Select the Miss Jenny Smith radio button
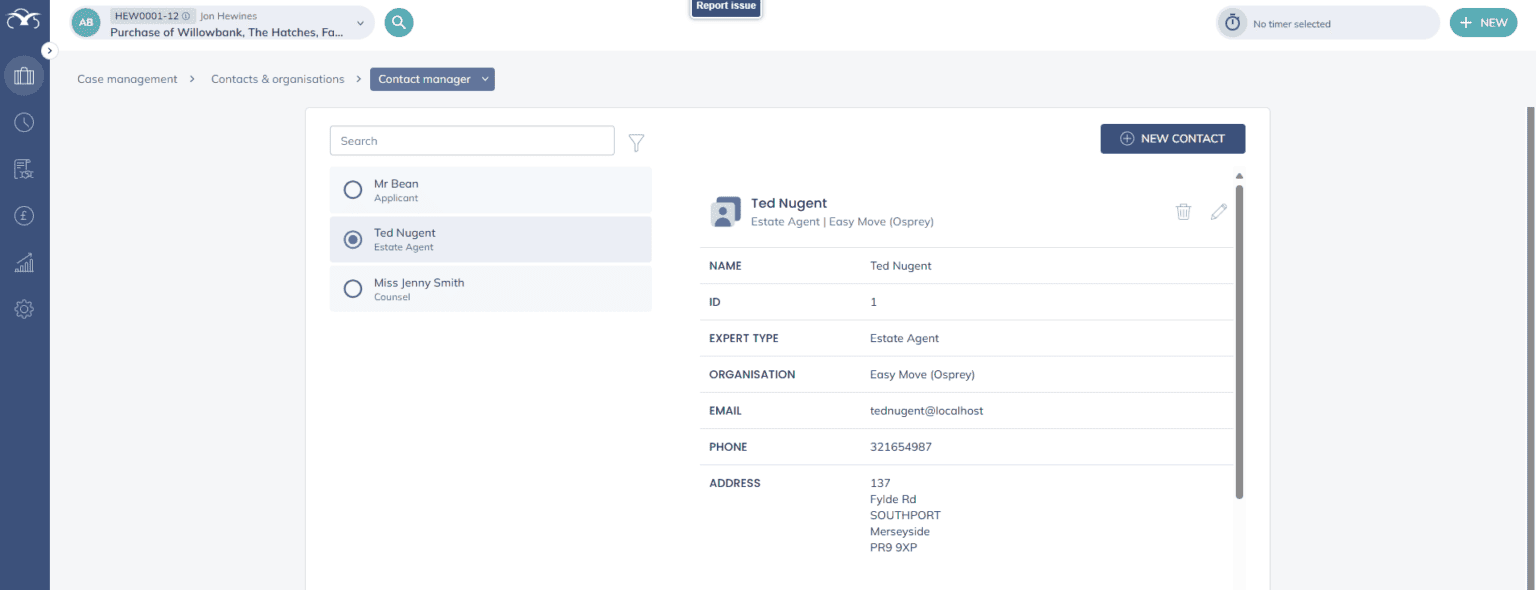This screenshot has width=1536, height=590. [x=352, y=289]
